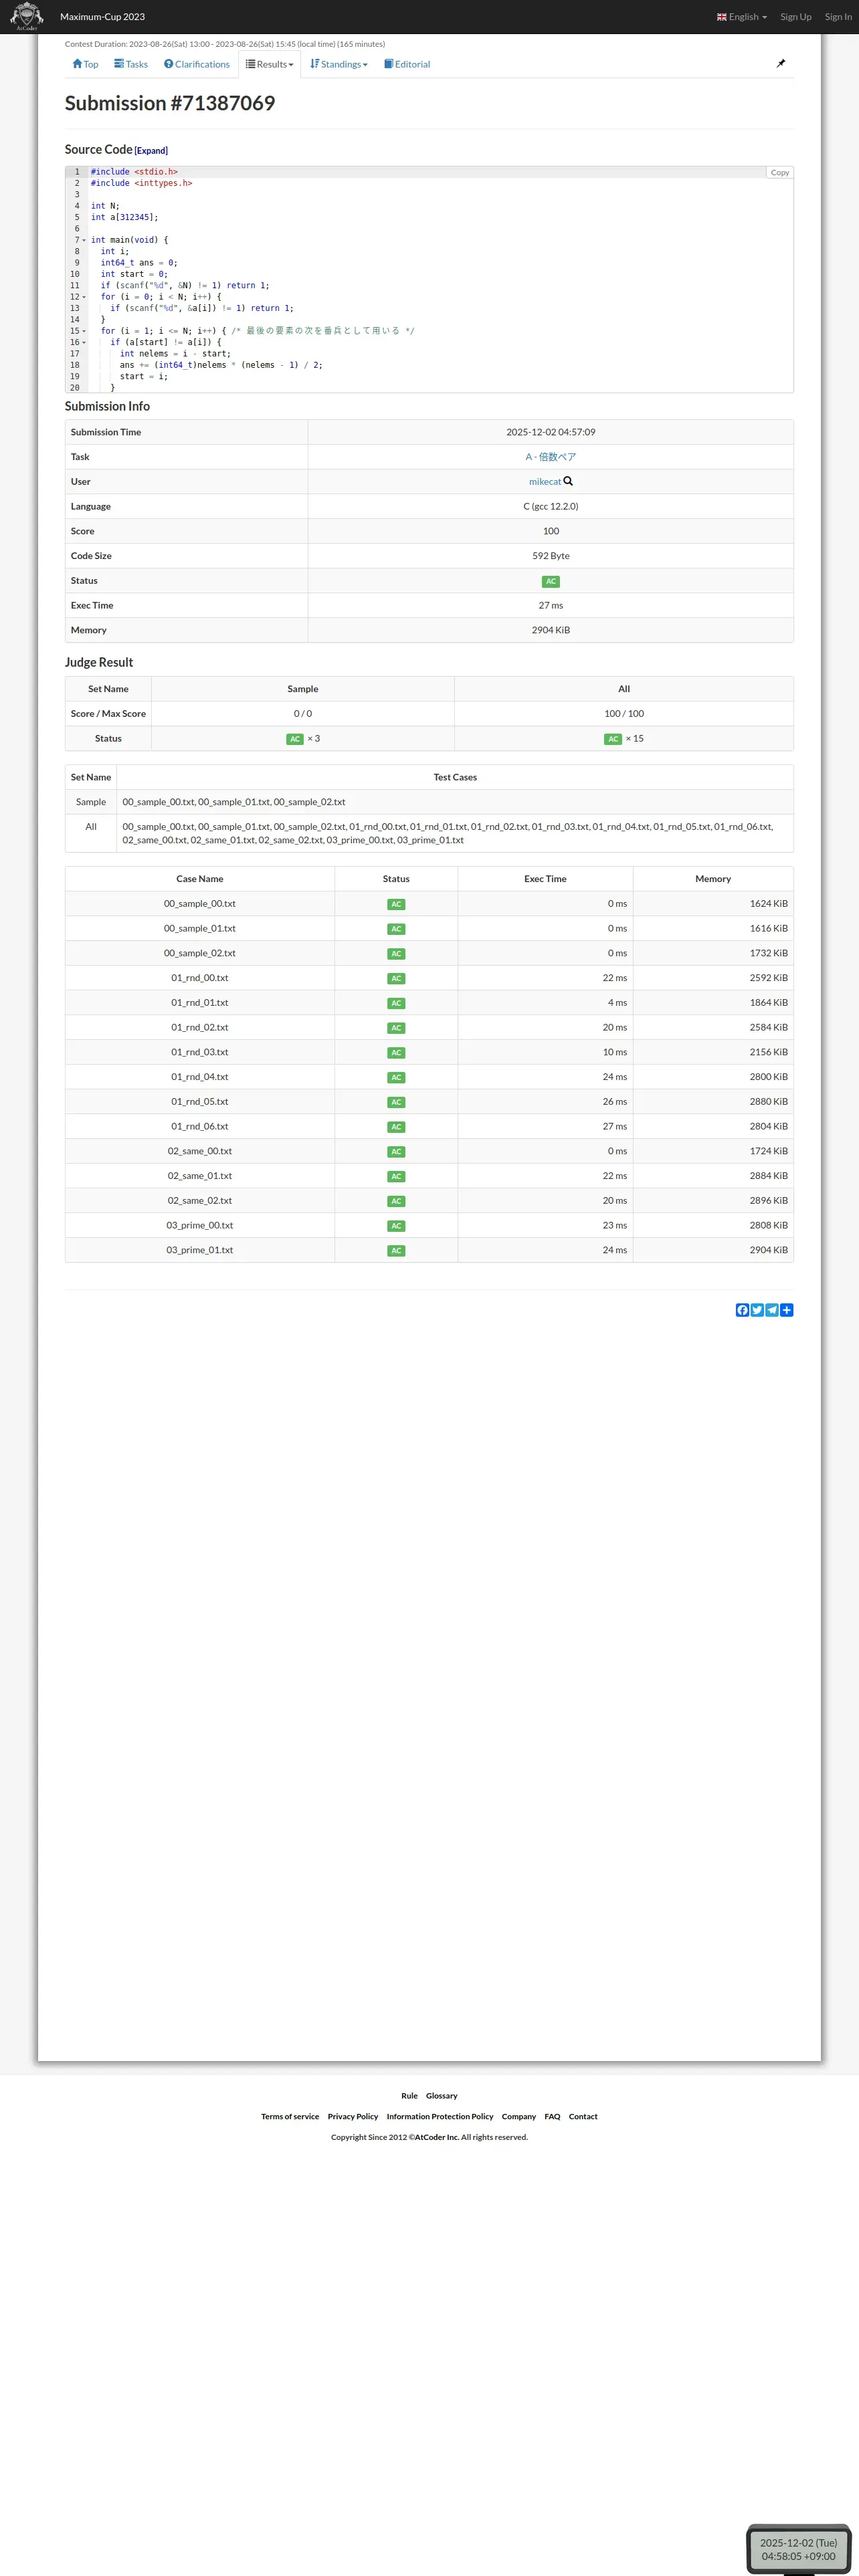Viewport: 859px width, 2576px height.
Task: Collapse code fold at line 7
Action: click(x=84, y=240)
